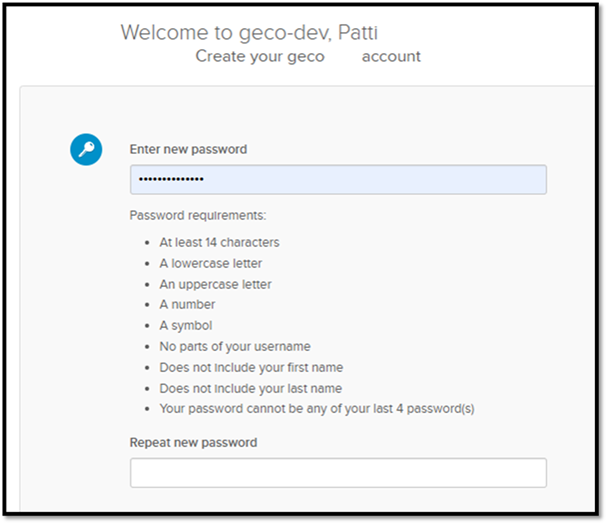Click the name "Patti" in the heading

pos(358,32)
